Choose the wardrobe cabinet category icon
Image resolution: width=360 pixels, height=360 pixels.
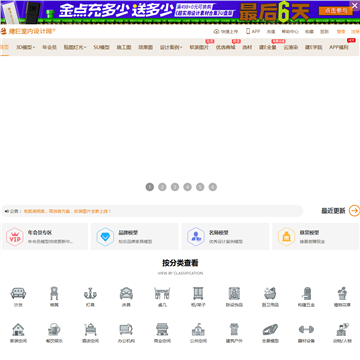(198, 293)
